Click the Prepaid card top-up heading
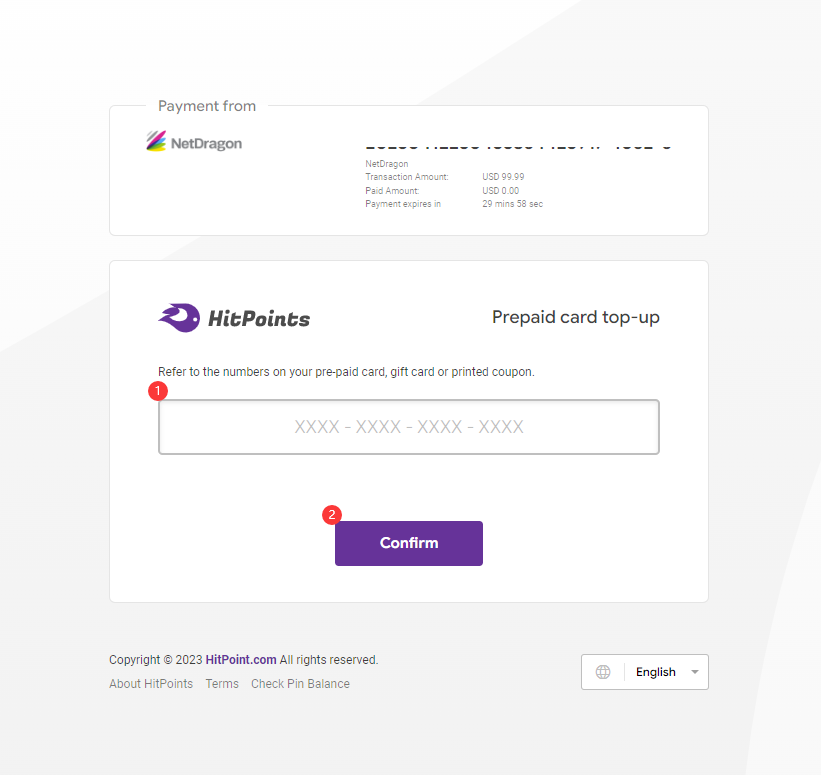This screenshot has width=821, height=775. coord(575,317)
